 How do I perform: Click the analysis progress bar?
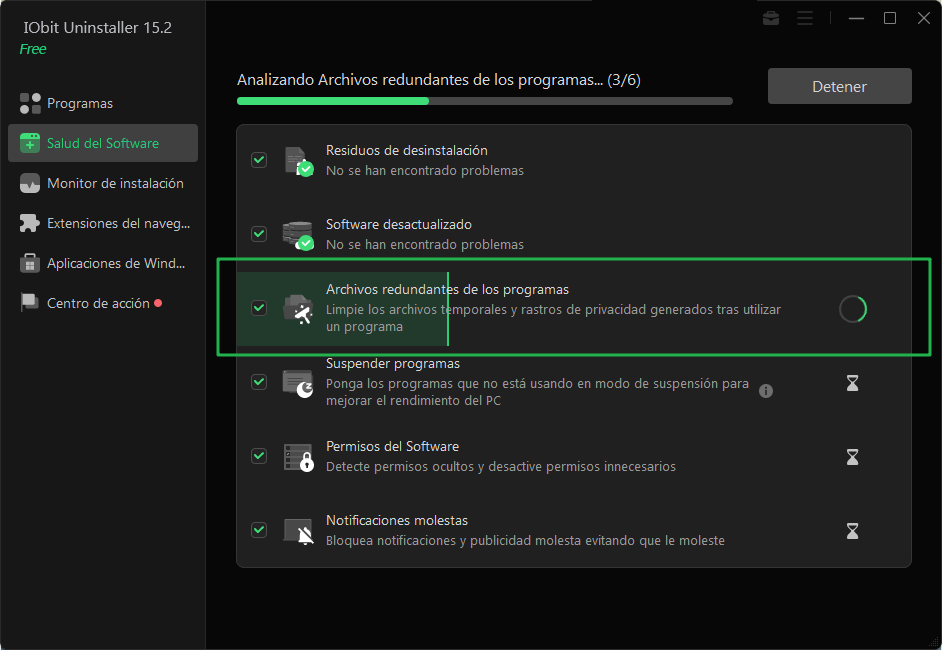pyautogui.click(x=485, y=101)
